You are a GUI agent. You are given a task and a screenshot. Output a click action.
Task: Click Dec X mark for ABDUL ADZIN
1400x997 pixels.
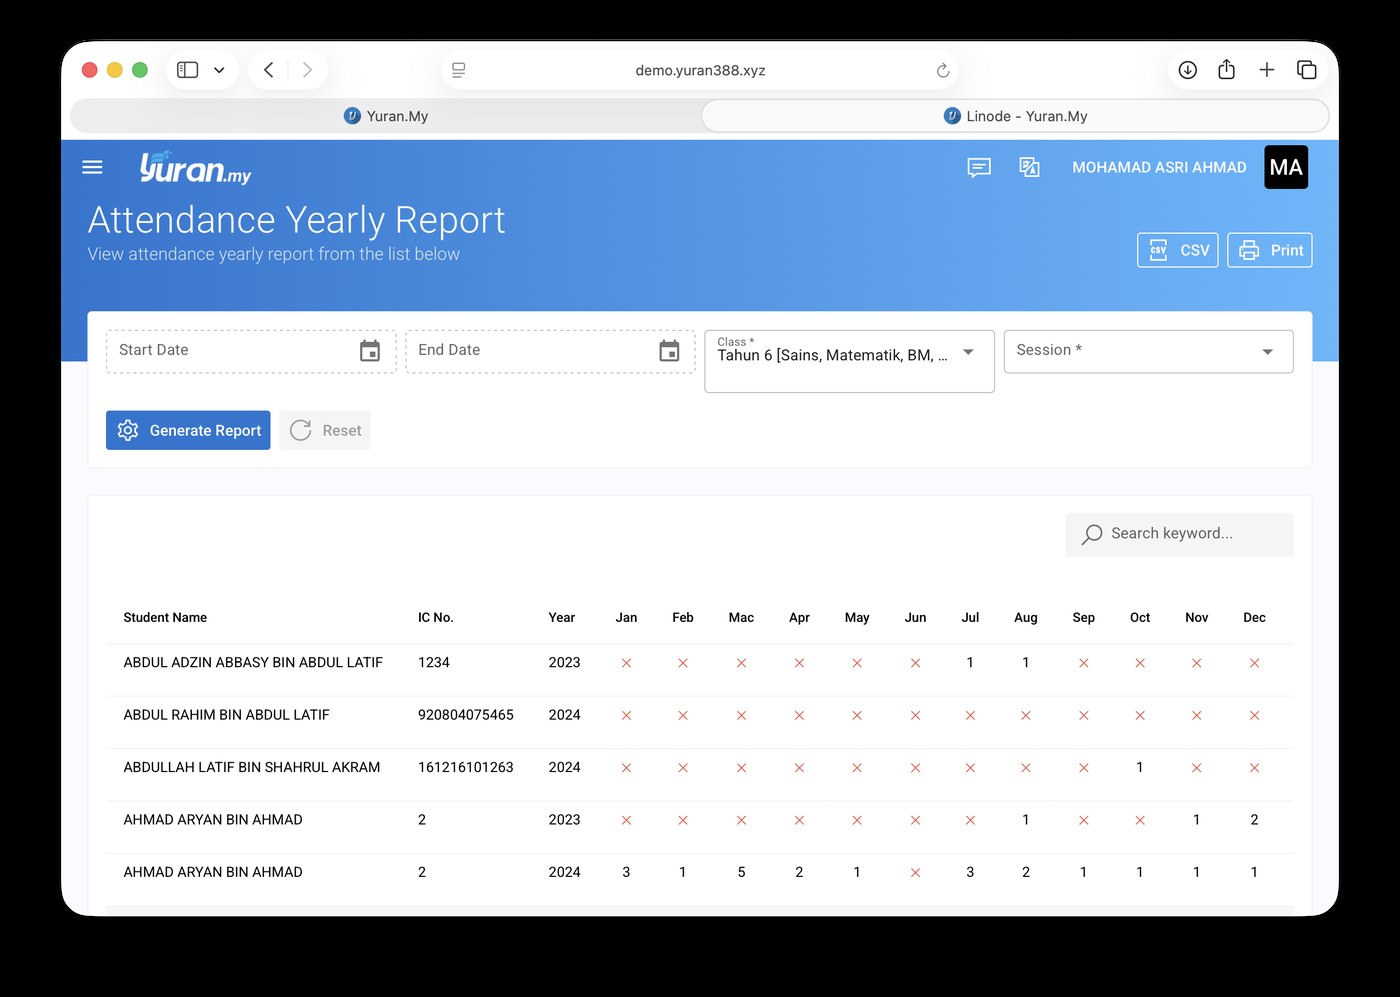coord(1254,663)
